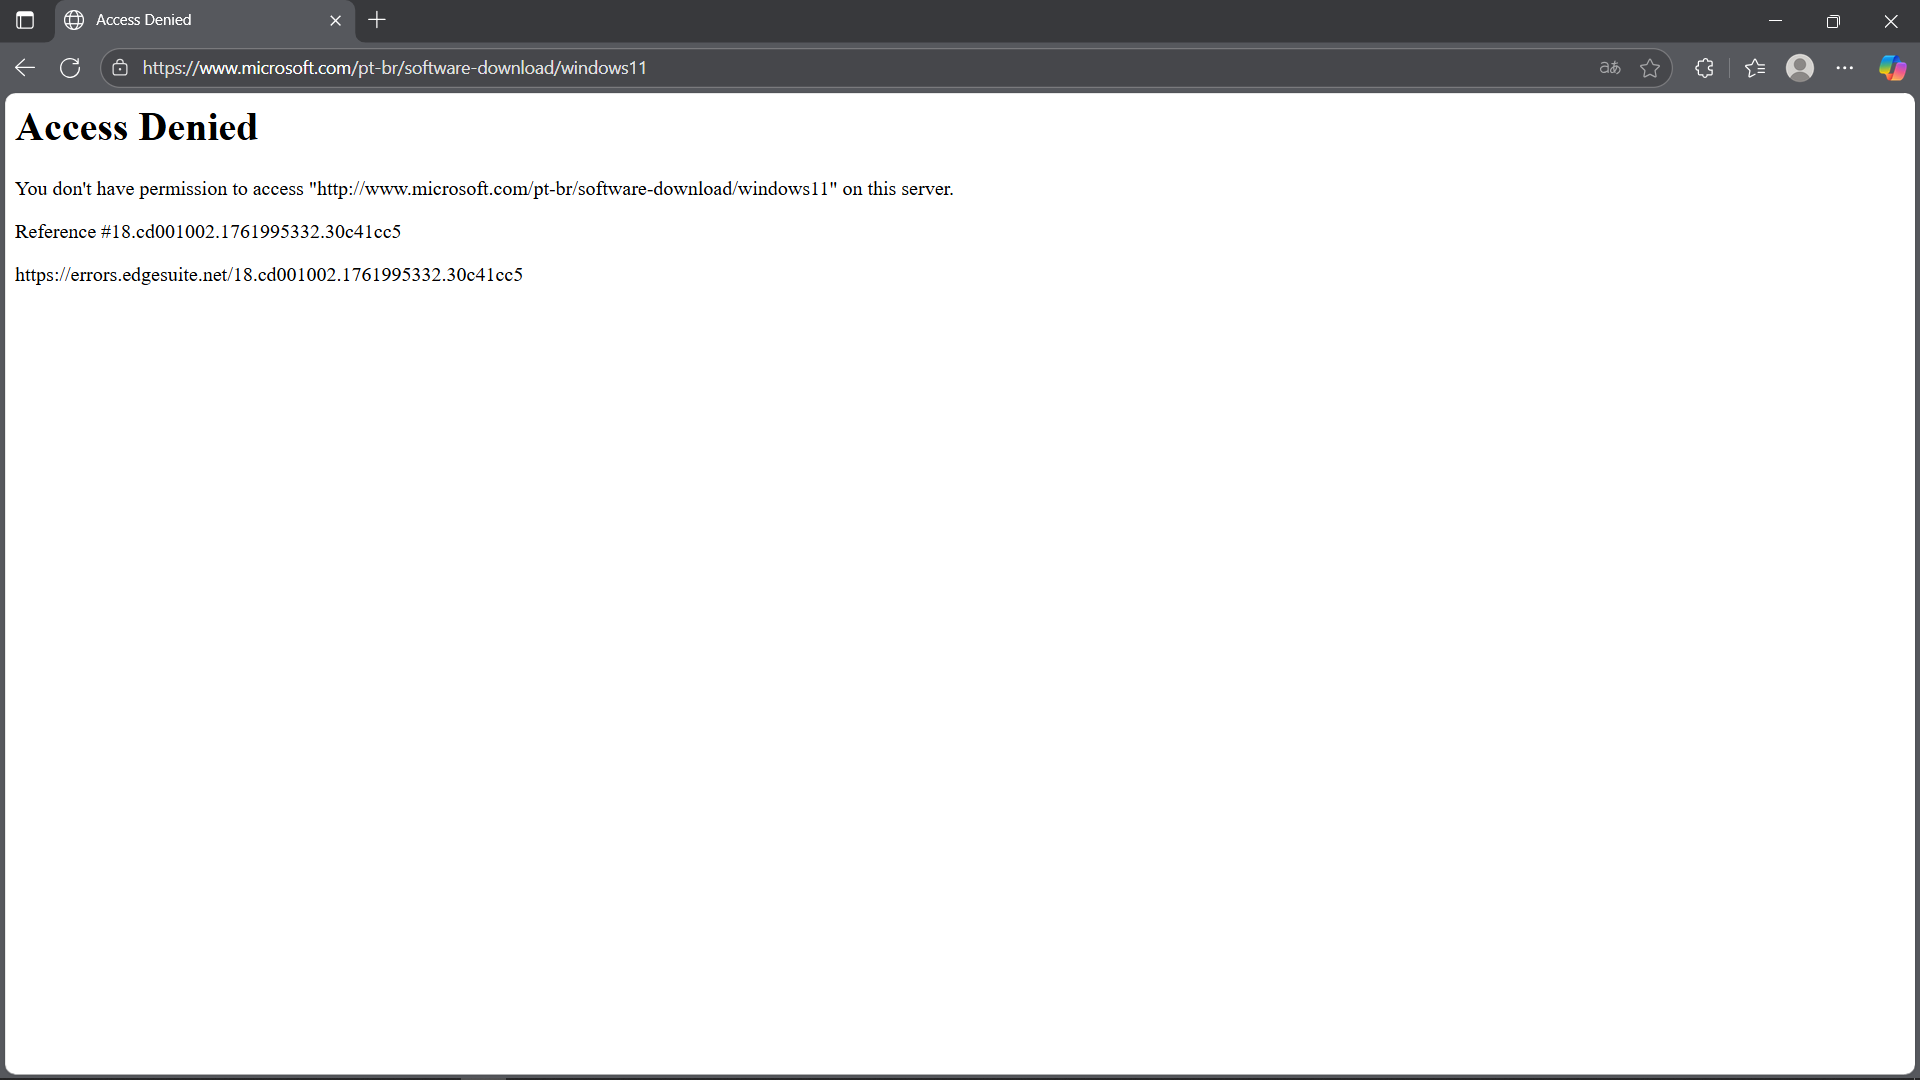Viewport: 1920px width, 1080px height.
Task: Open the Extensions puzzle icon
Action: [x=1705, y=68]
